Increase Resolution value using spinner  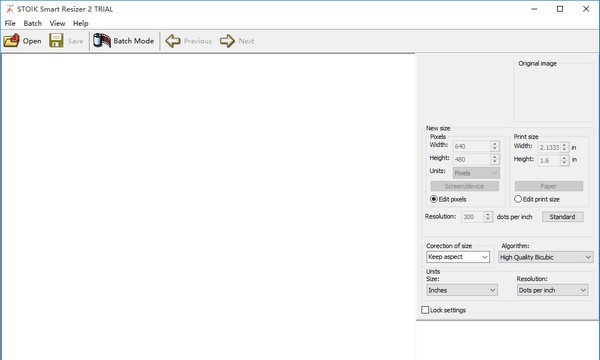488,215
